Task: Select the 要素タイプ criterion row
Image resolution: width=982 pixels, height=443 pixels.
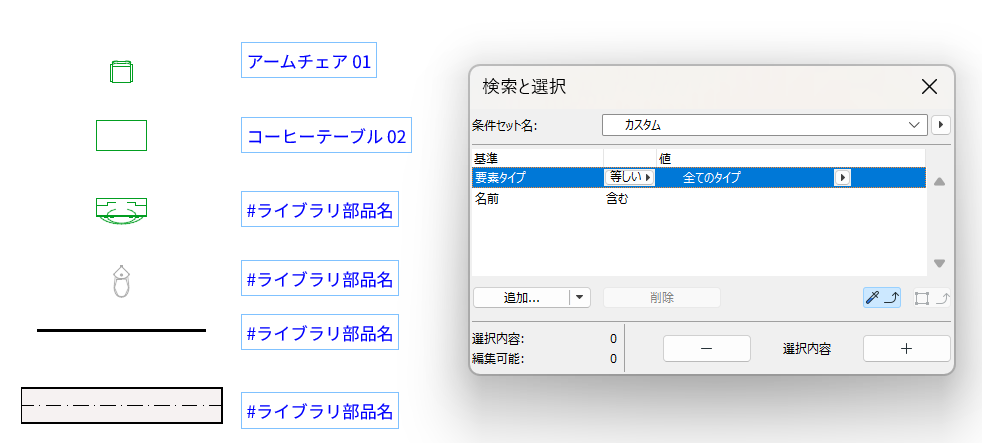Action: click(x=698, y=177)
